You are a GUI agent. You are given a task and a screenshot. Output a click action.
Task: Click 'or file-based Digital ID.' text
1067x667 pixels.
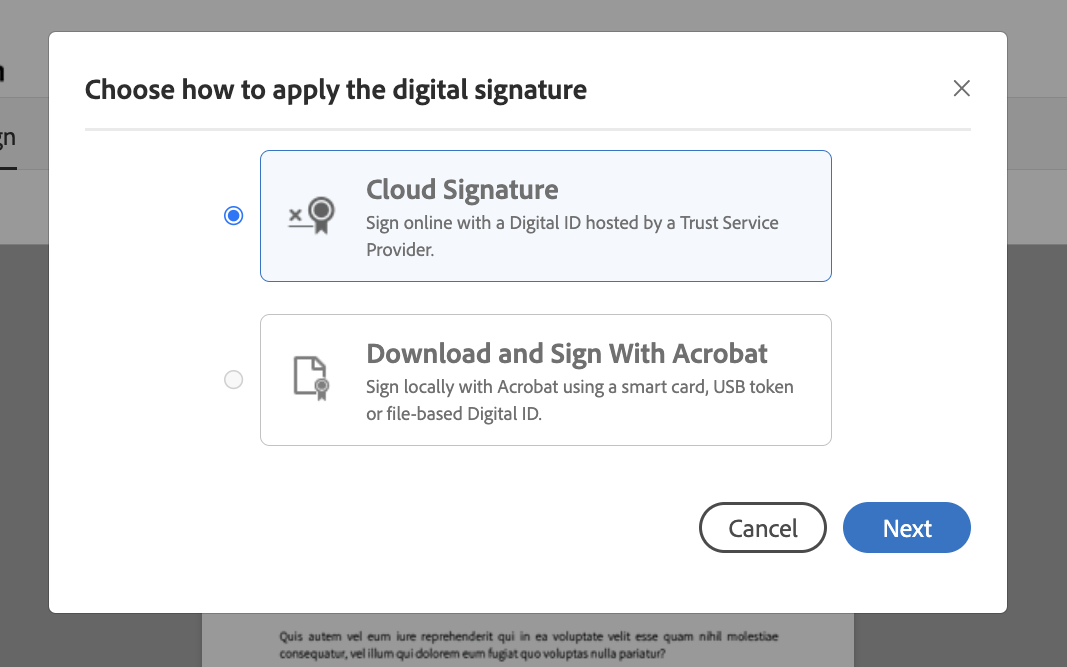coord(454,414)
